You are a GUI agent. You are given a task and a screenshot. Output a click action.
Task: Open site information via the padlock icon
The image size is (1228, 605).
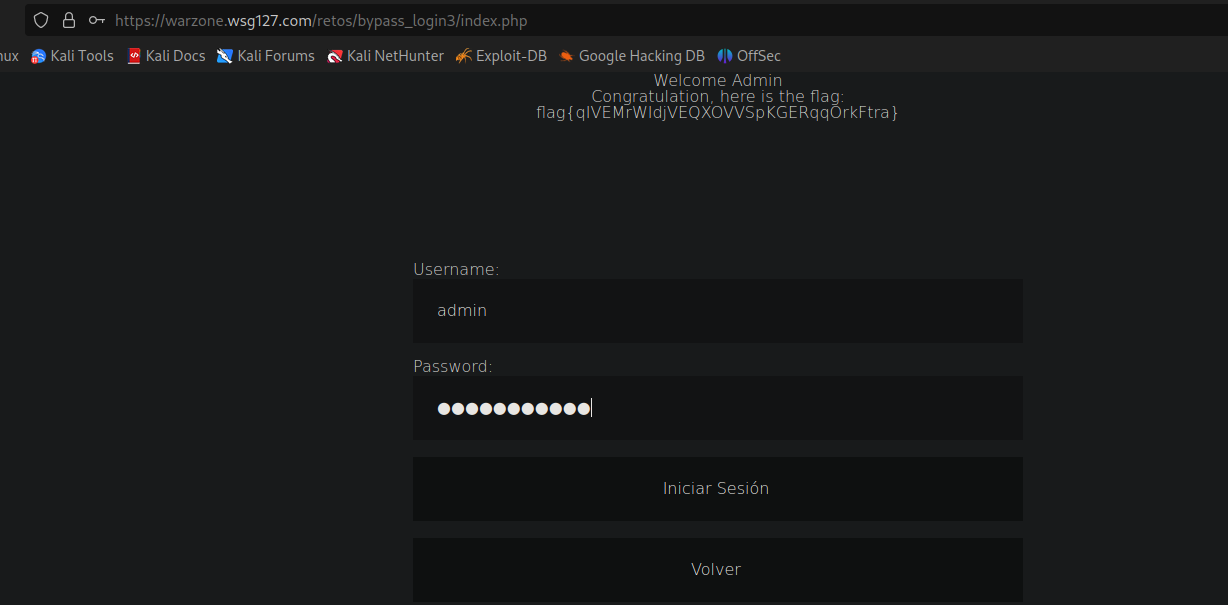69,20
